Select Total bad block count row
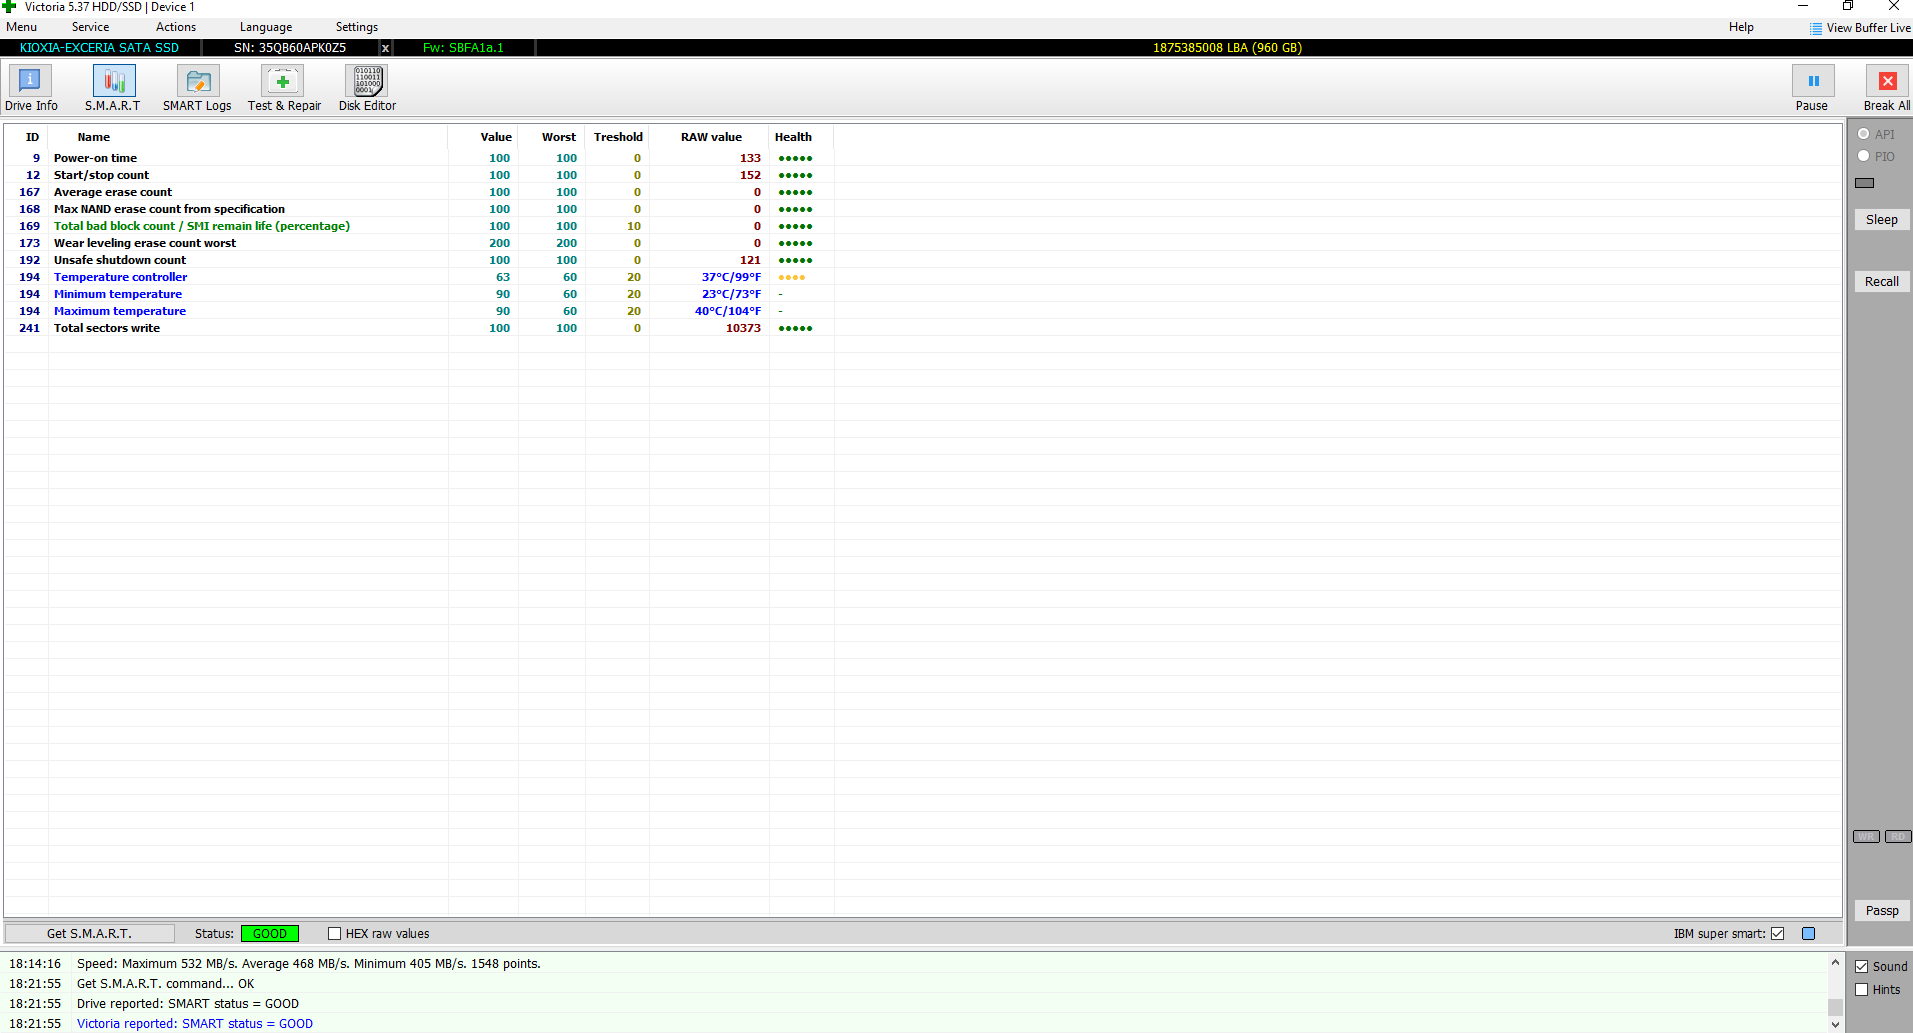This screenshot has height=1033, width=1913. tap(419, 226)
